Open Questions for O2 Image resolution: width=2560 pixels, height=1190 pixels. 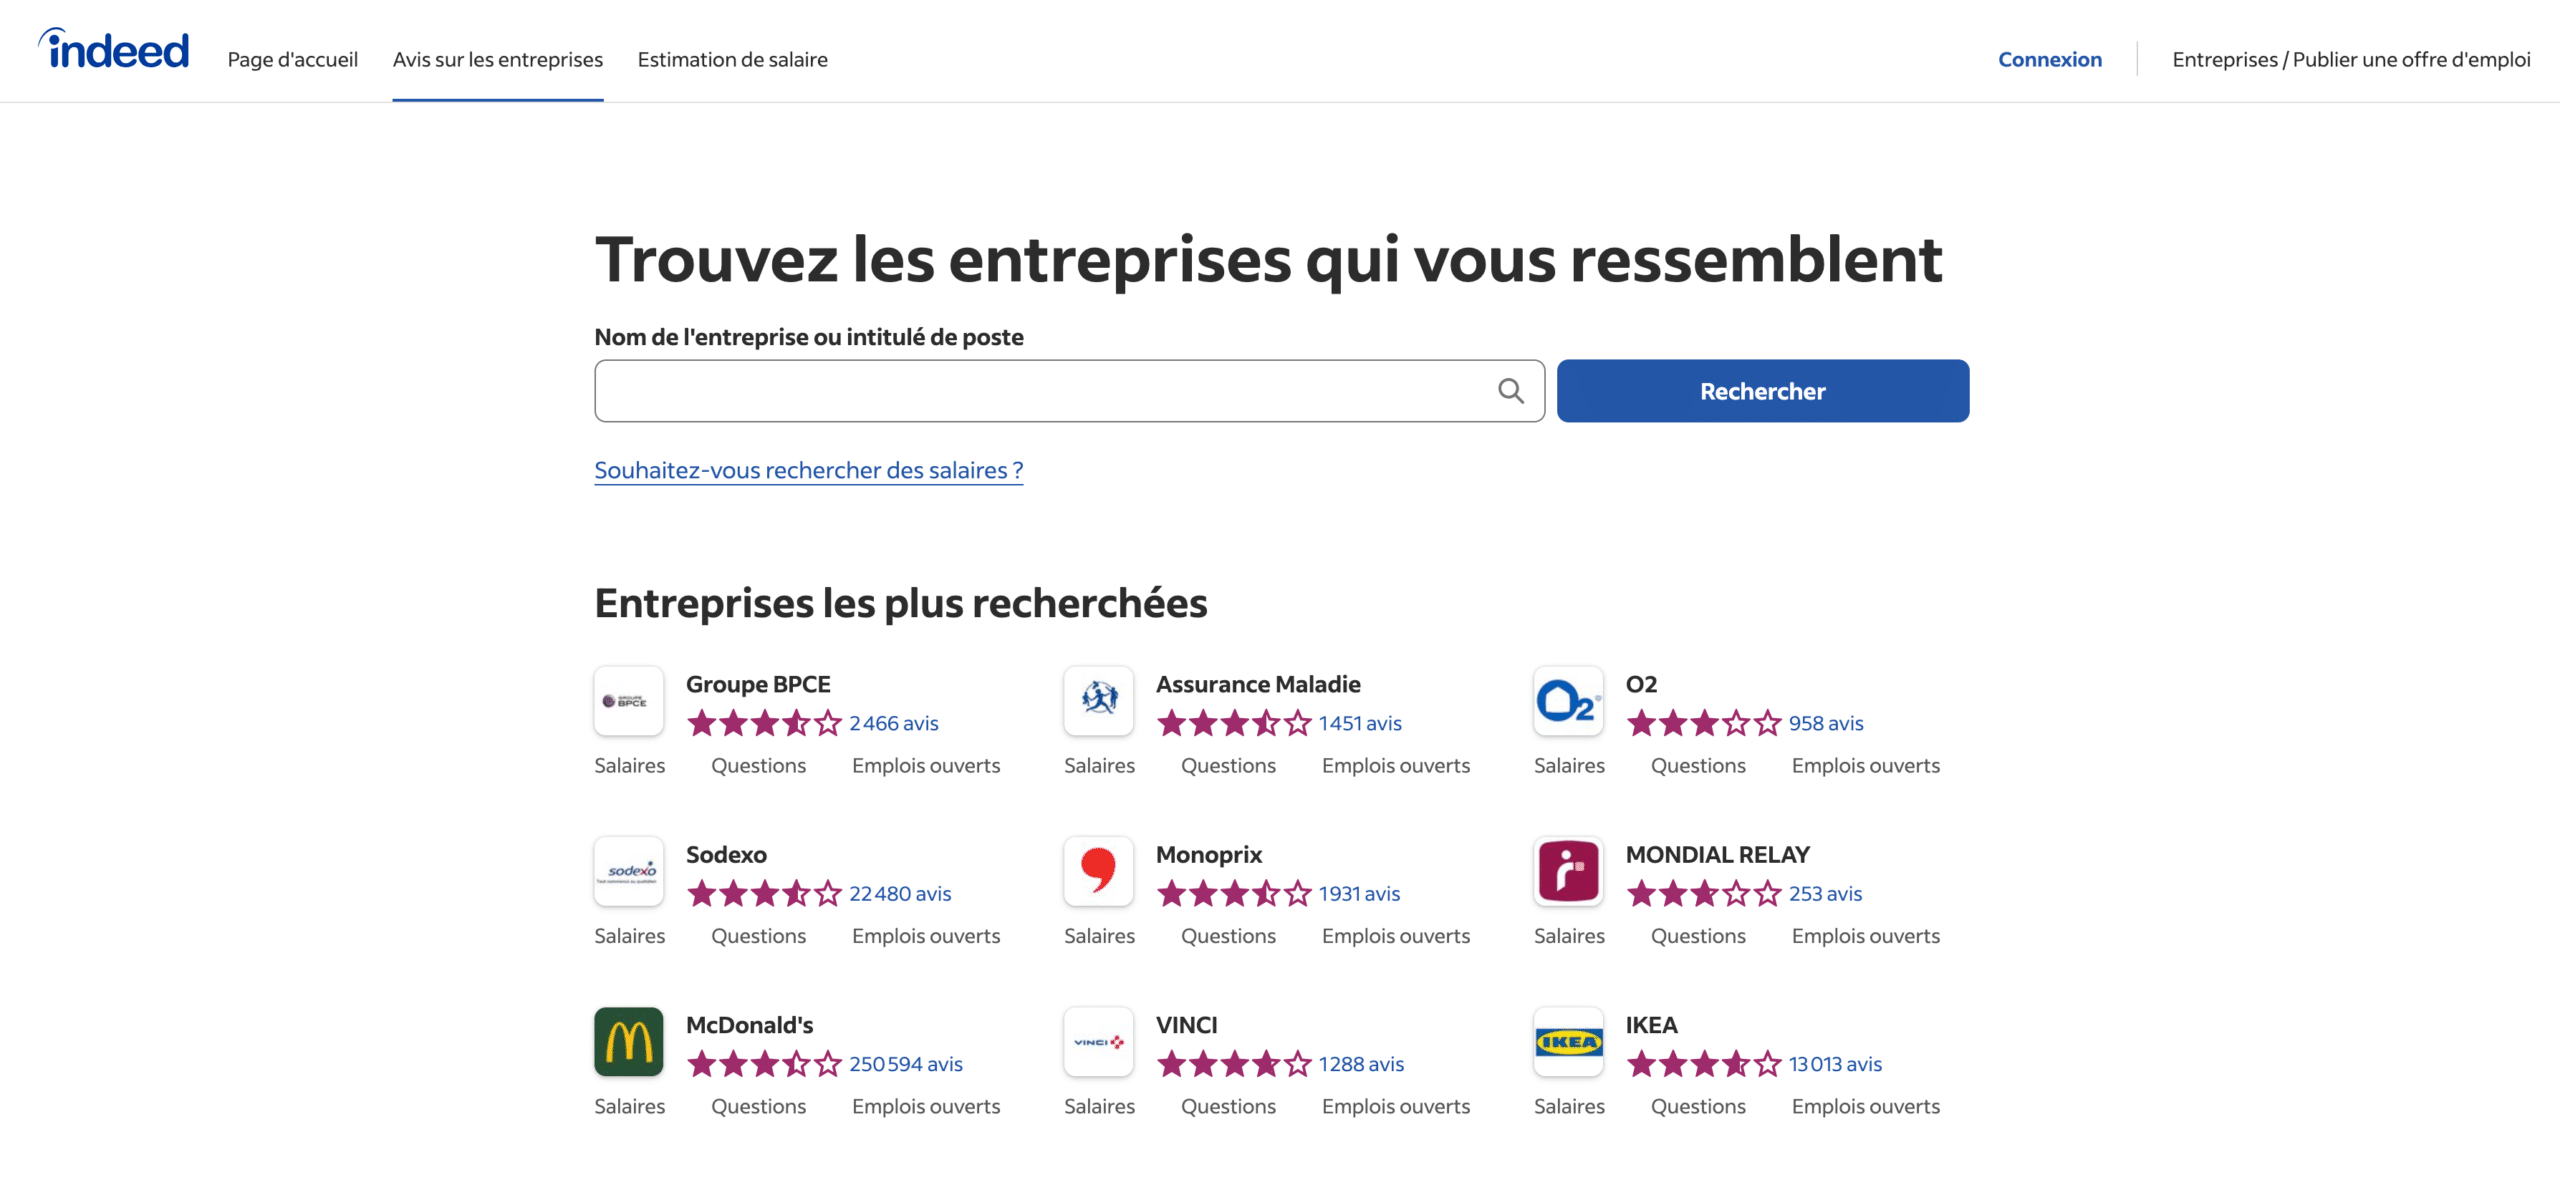[1699, 765]
